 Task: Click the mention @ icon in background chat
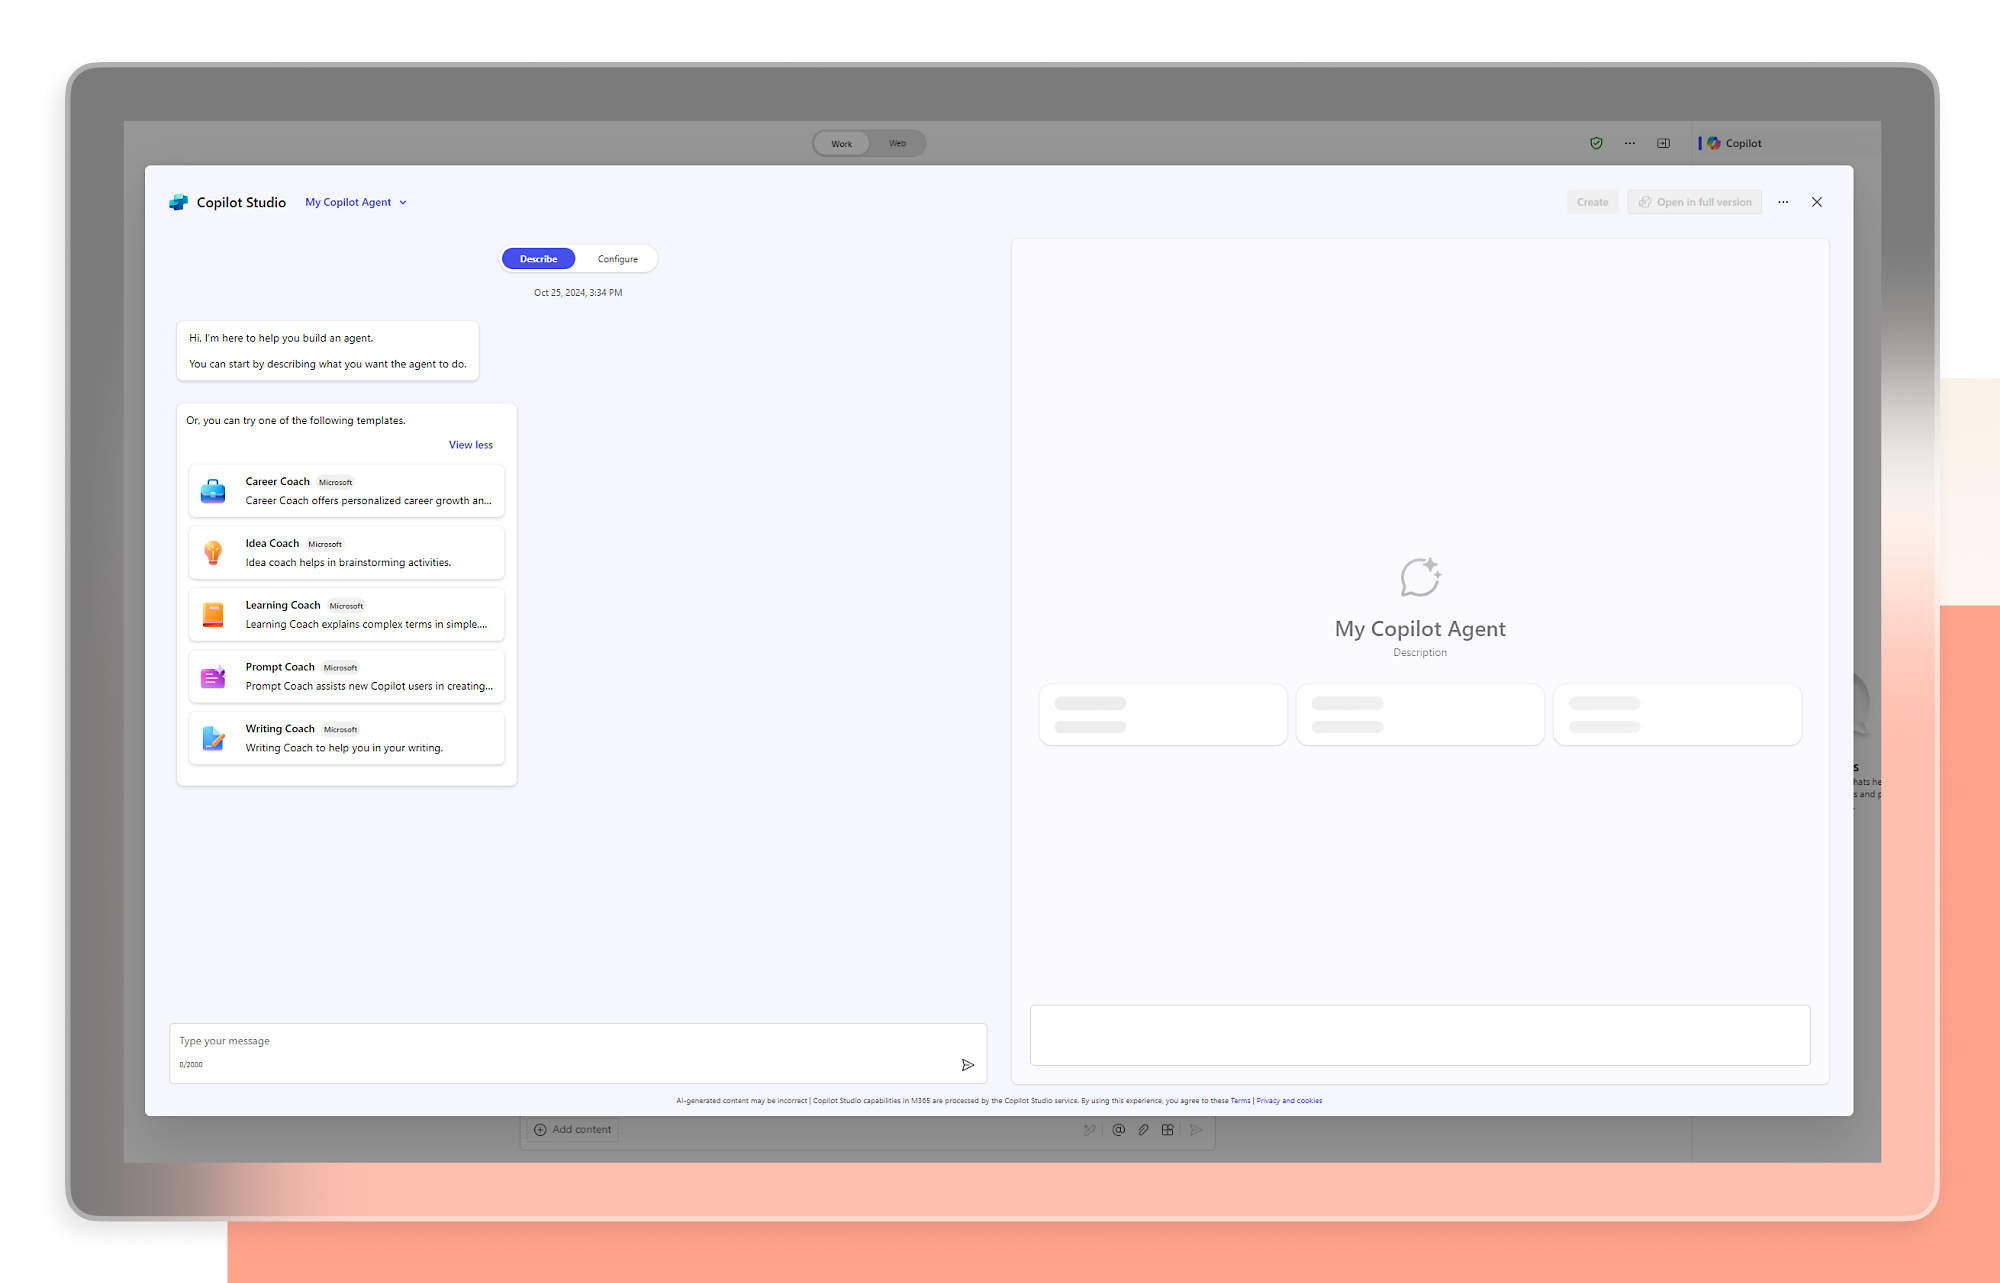pyautogui.click(x=1118, y=1130)
